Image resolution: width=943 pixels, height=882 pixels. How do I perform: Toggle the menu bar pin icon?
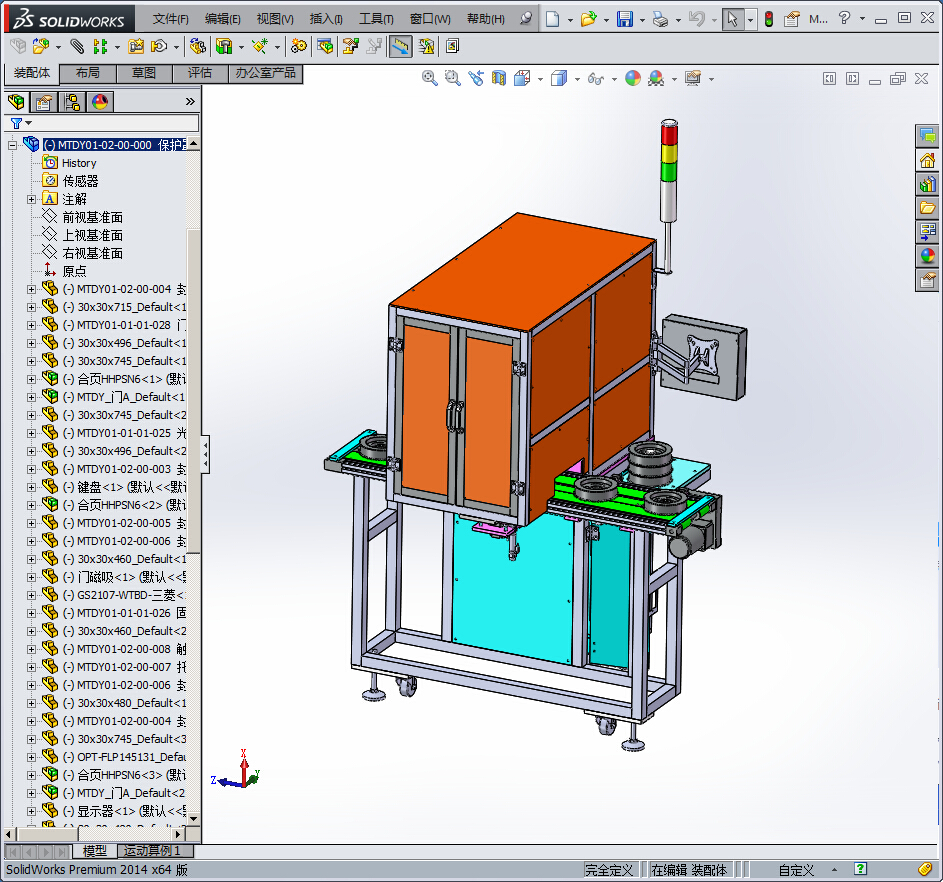click(526, 19)
